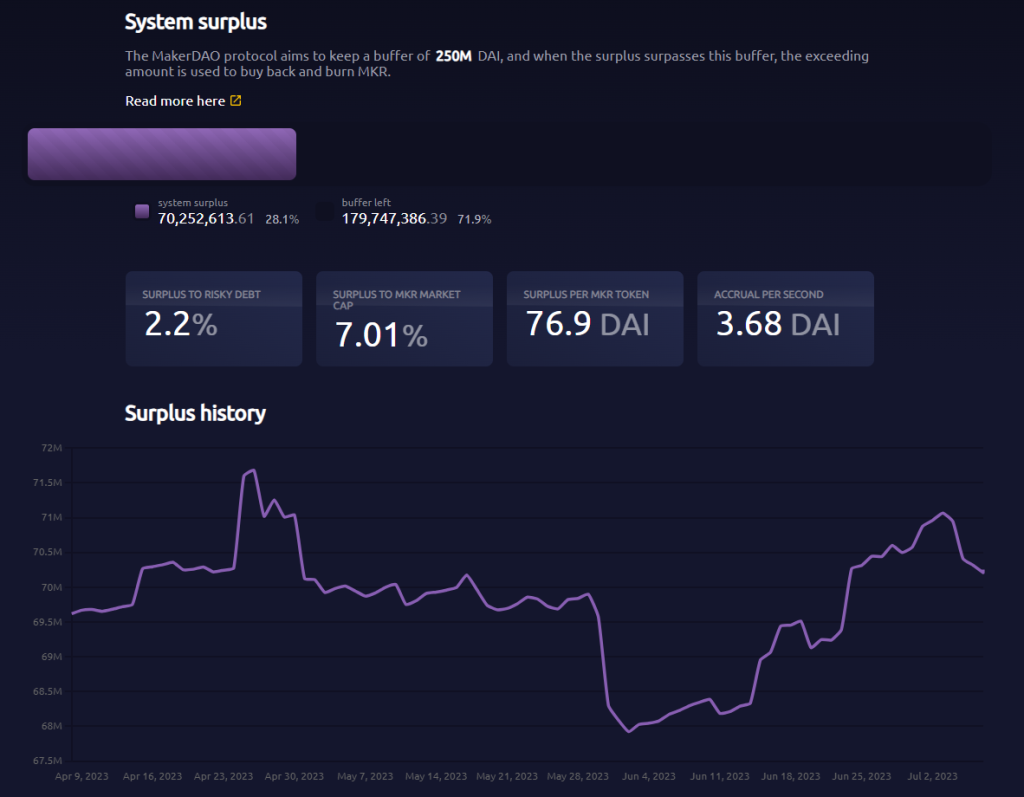Click the System surplus heading

196,22
